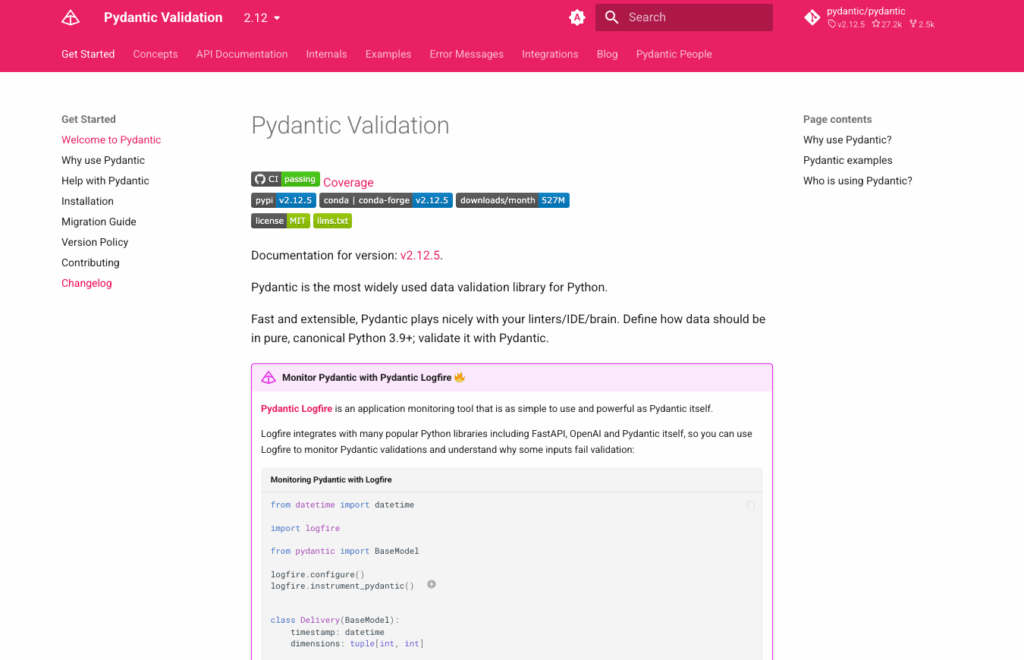Click the git repository icon for pydantic/pydantic

[812, 18]
